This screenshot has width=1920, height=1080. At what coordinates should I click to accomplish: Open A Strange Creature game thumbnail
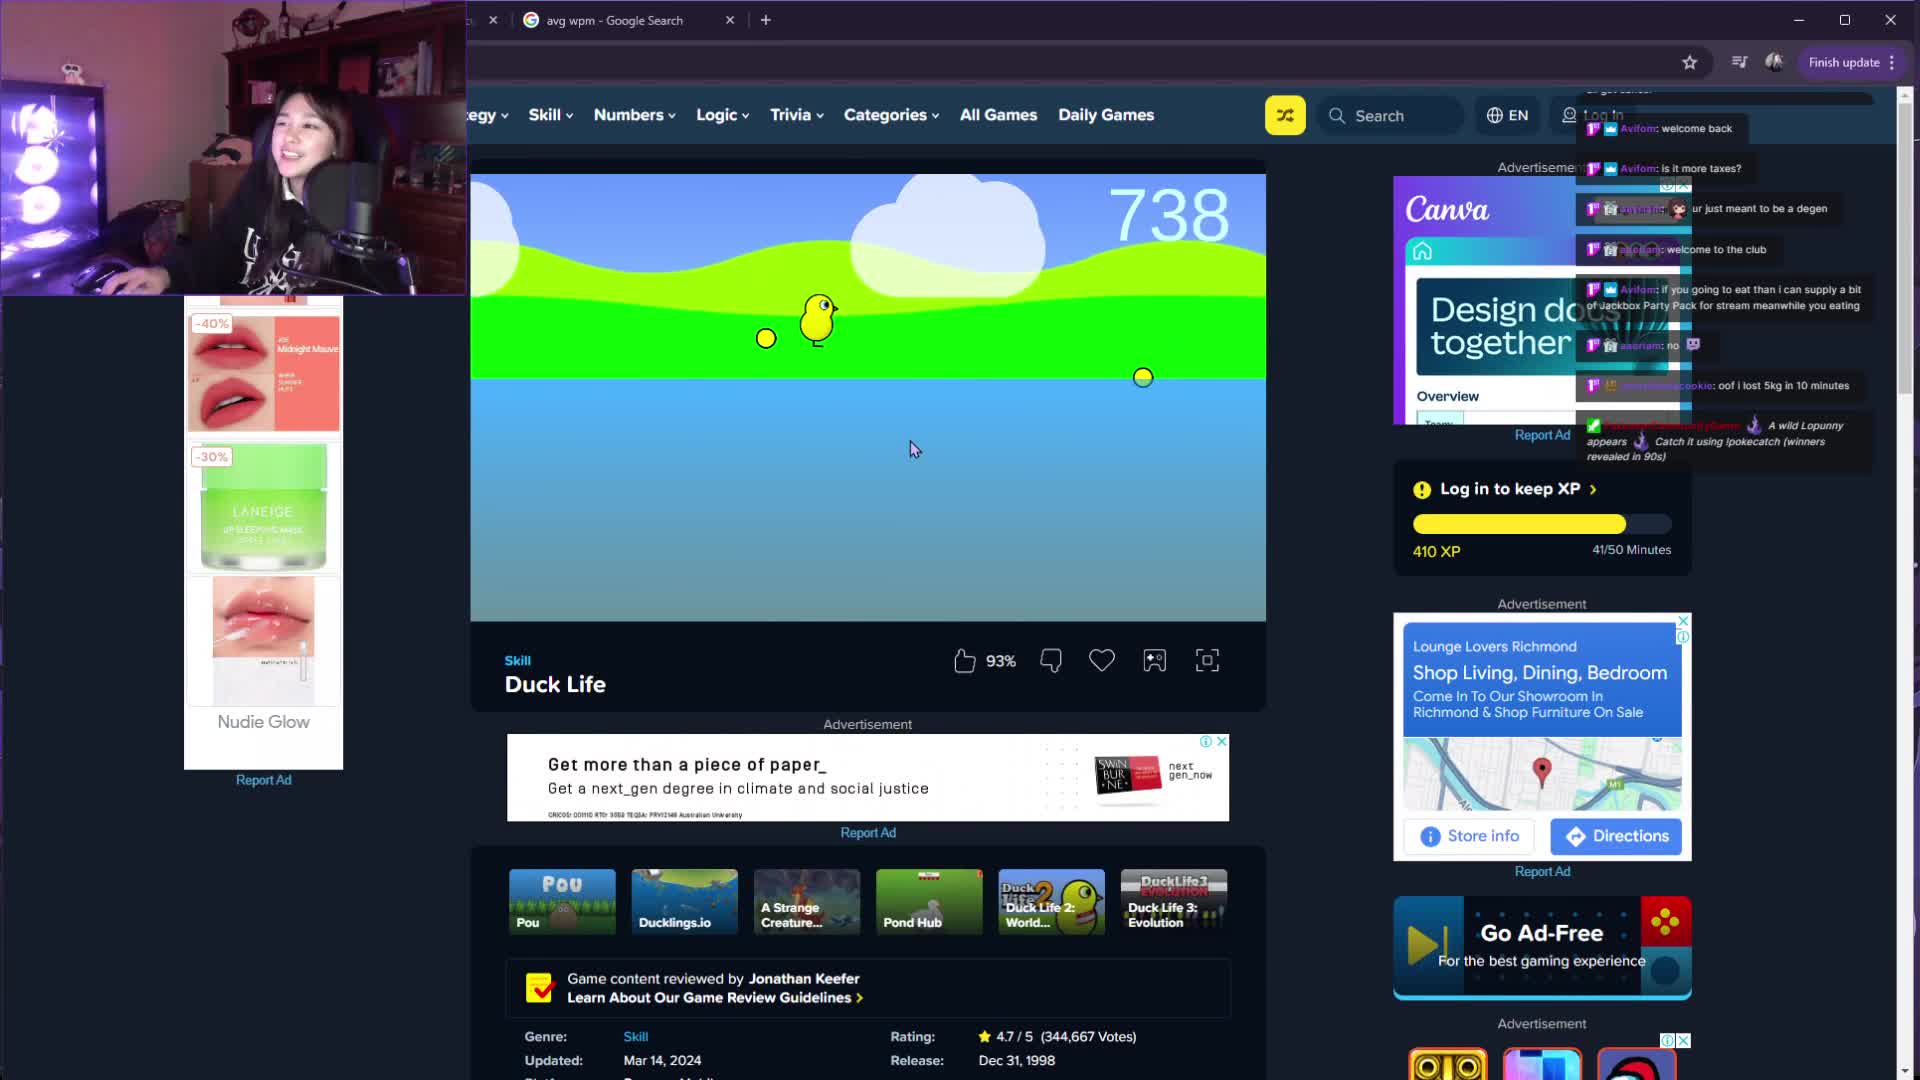coord(806,902)
